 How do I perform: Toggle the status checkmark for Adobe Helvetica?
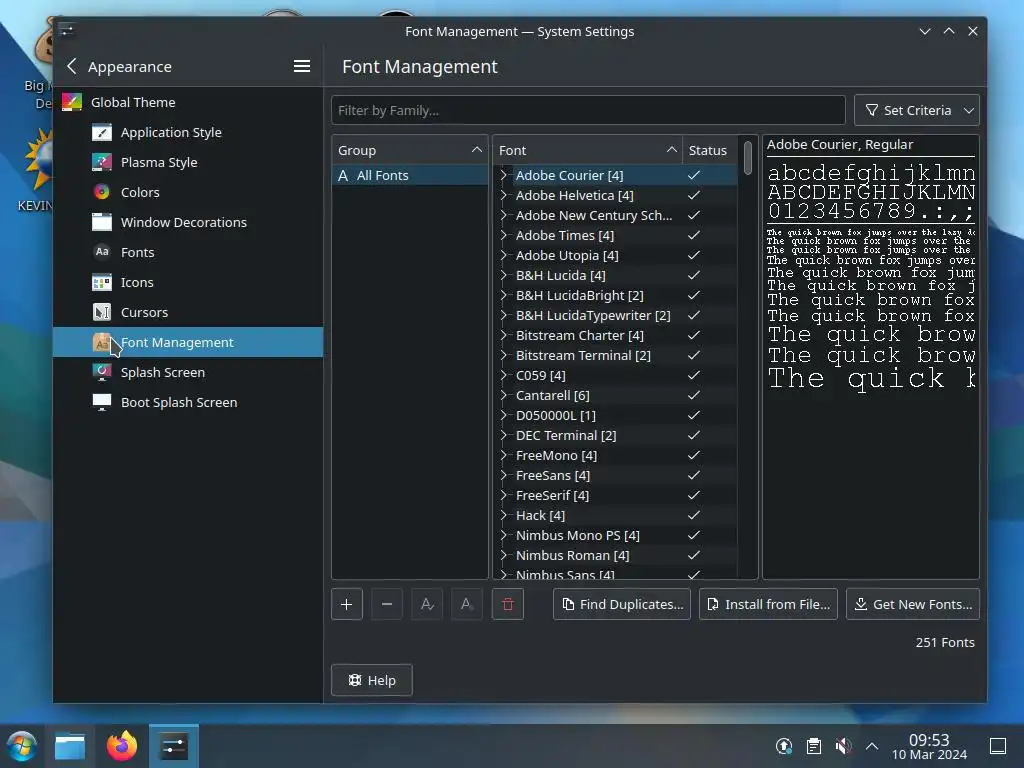point(694,195)
